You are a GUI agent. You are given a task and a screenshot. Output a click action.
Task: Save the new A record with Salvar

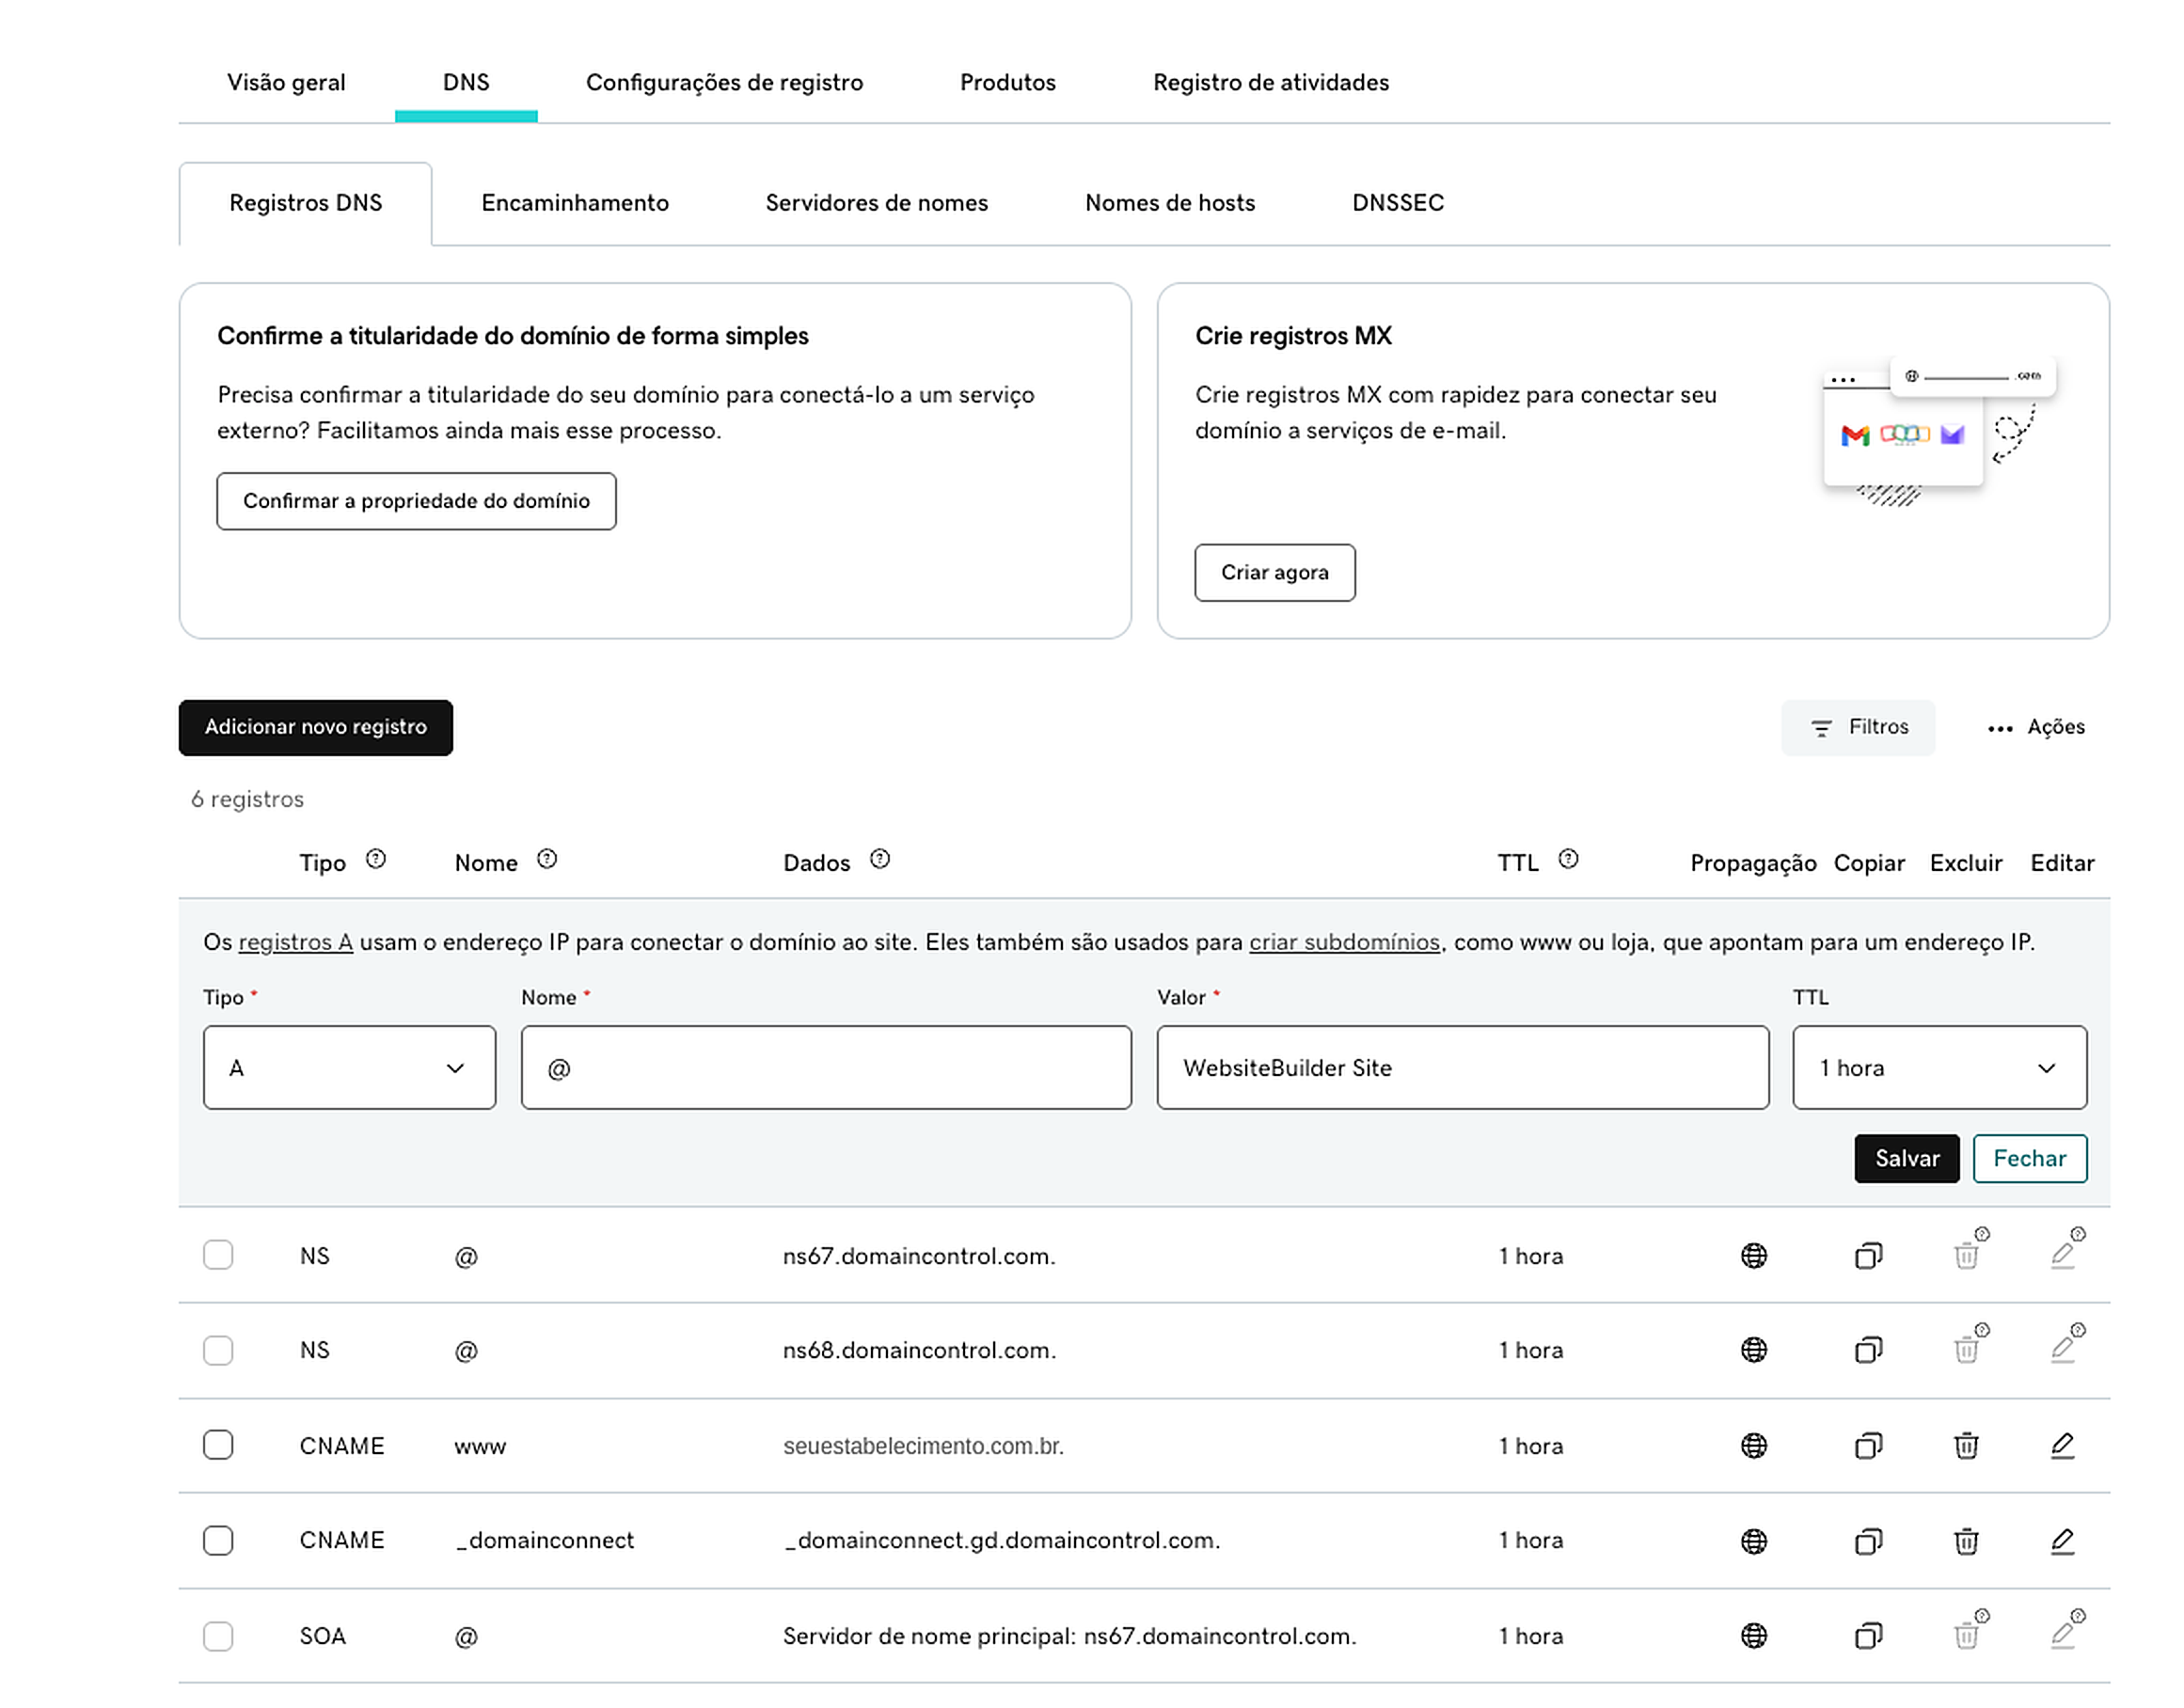1906,1158
